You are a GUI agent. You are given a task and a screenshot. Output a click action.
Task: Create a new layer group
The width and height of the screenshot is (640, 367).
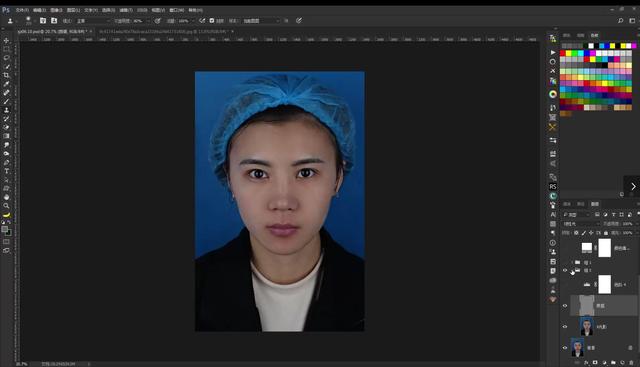[x=613, y=363]
